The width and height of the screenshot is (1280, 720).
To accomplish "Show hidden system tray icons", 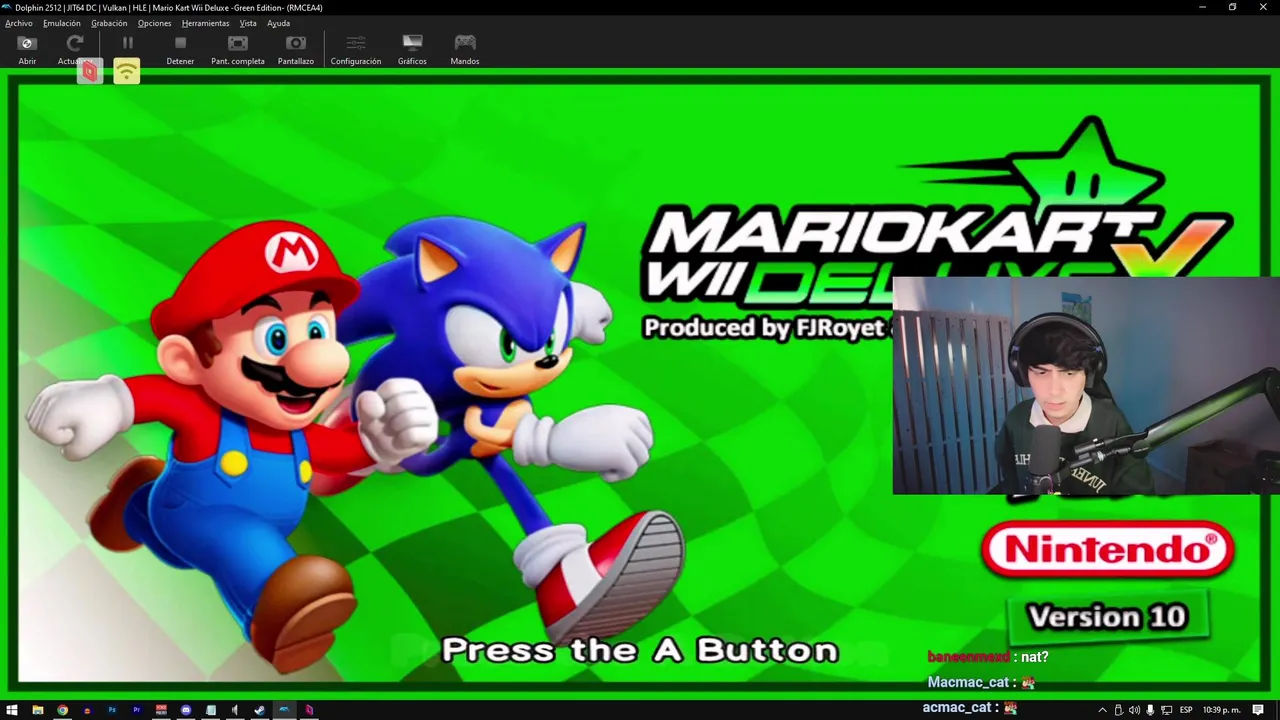I will pos(1102,710).
